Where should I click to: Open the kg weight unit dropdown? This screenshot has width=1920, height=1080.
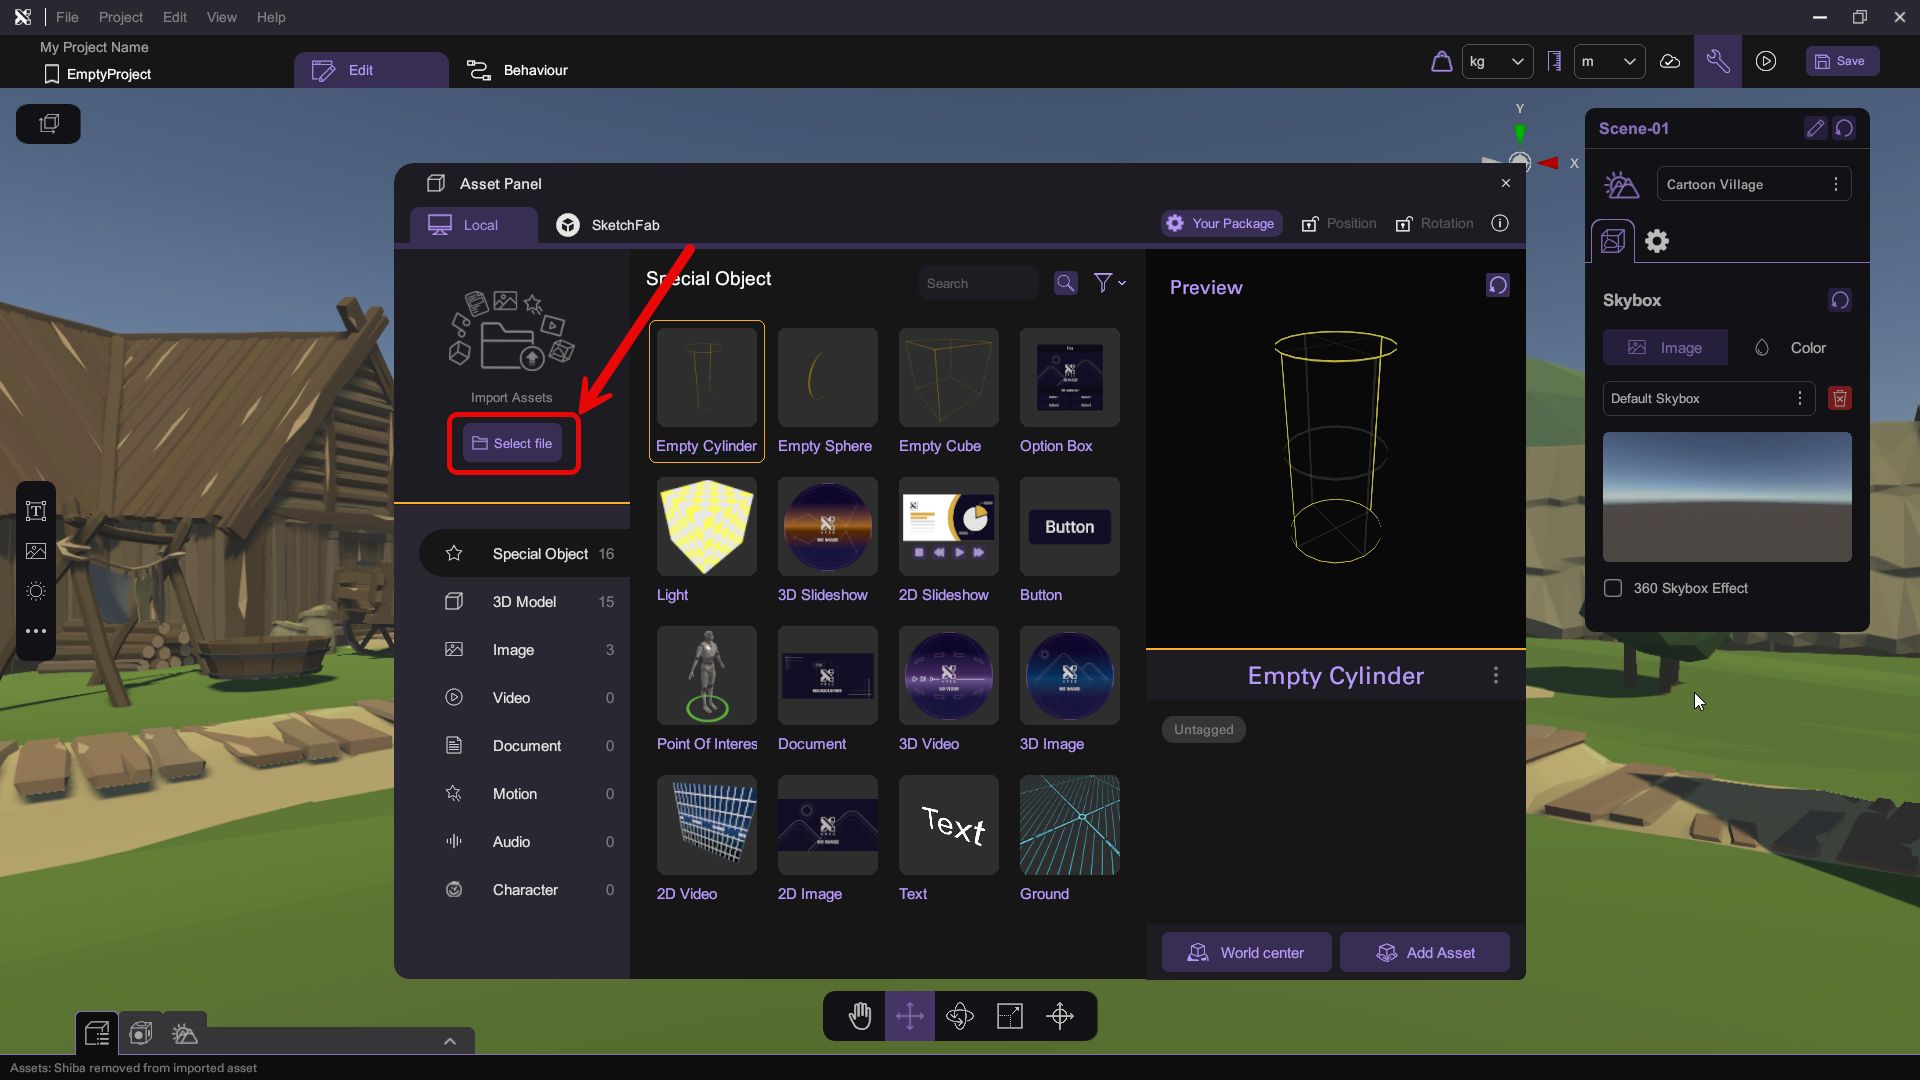coord(1497,61)
